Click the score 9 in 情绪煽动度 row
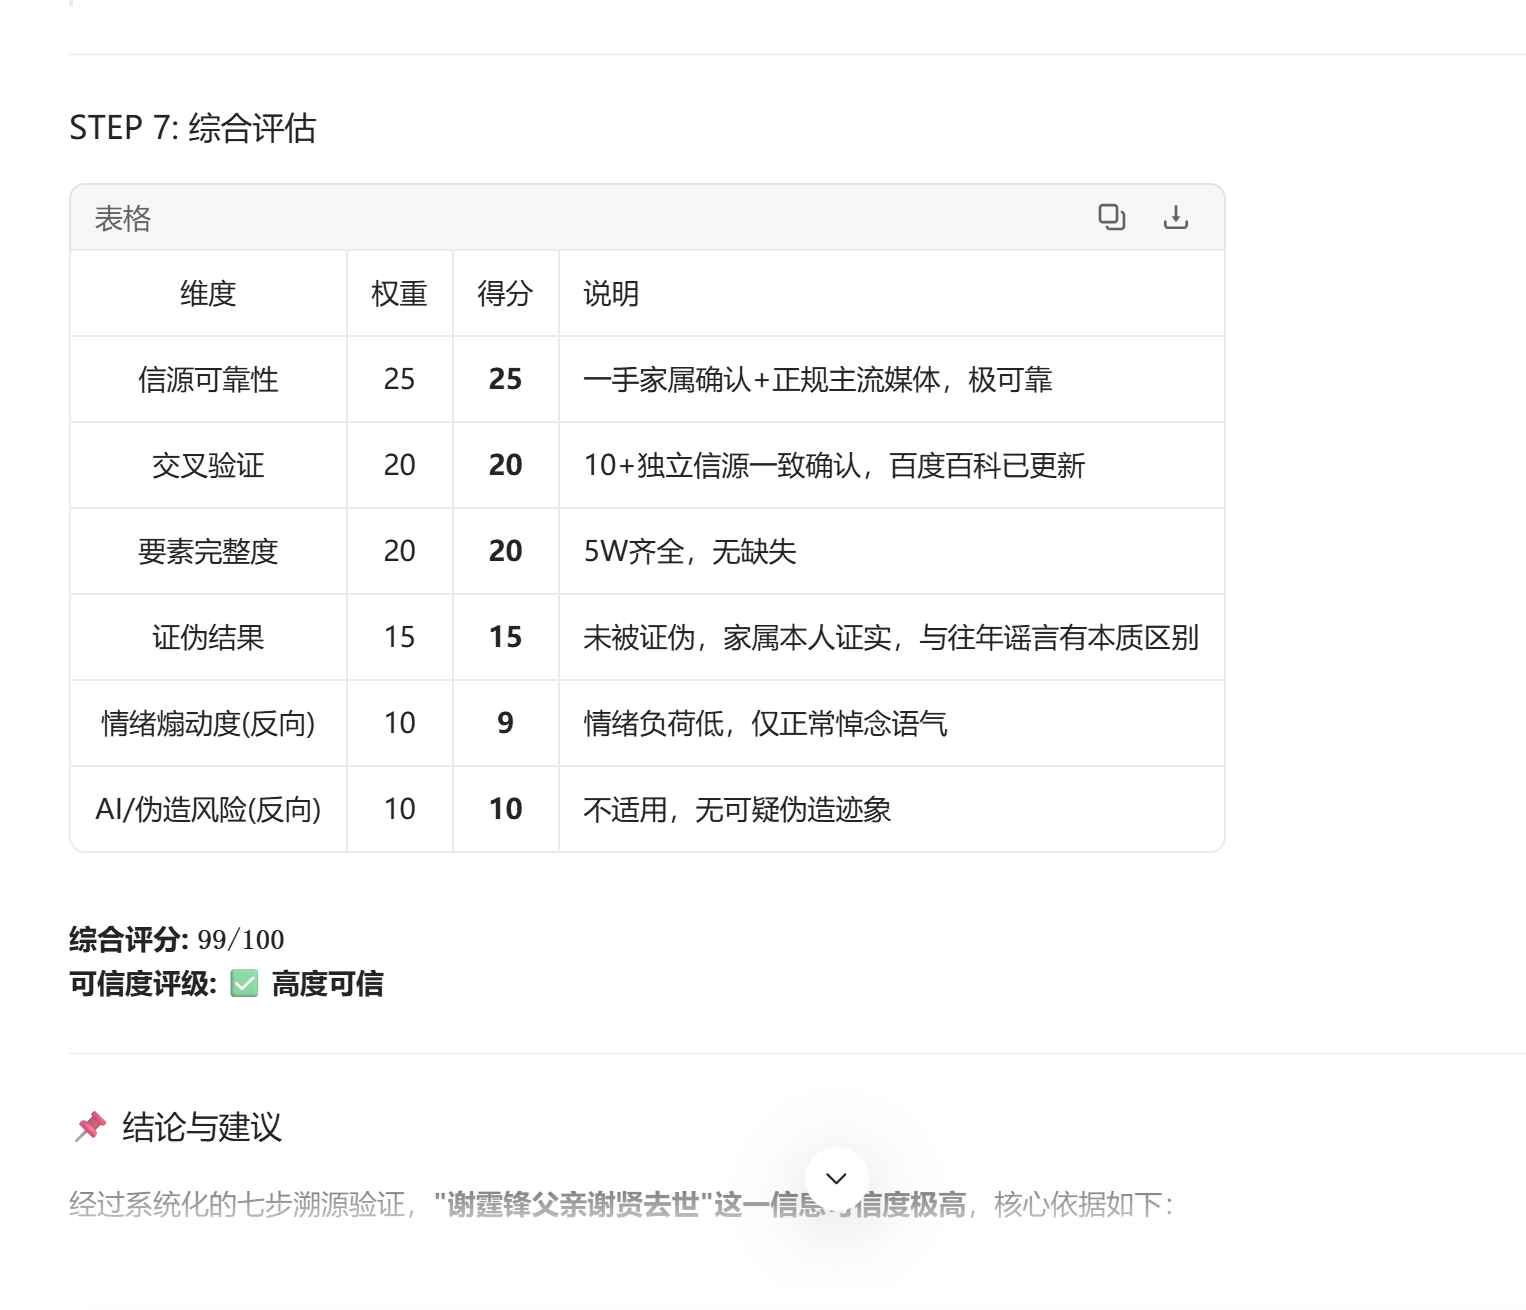 tap(505, 723)
